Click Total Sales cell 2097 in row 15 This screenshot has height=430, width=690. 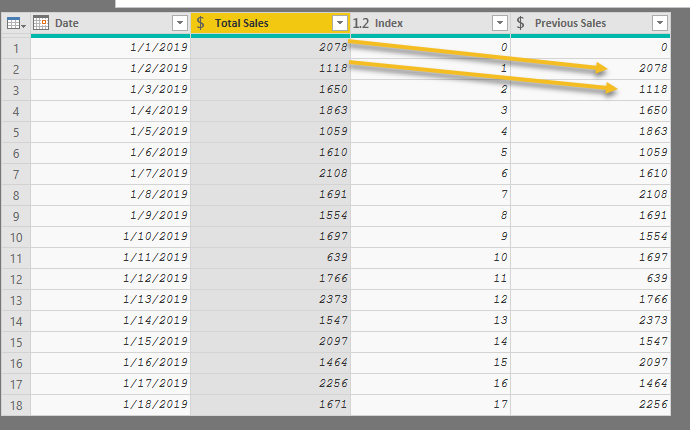(271, 342)
